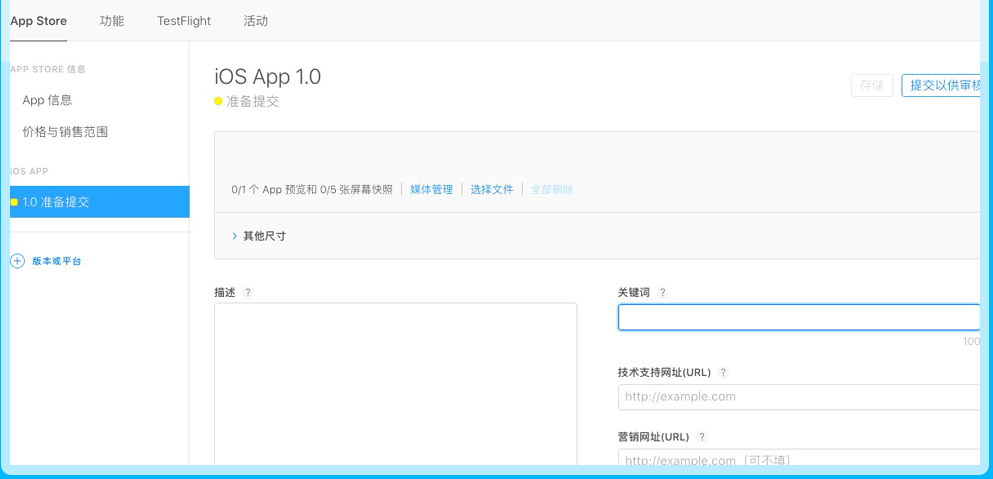Click the 技术支持网址(URL) input field
This screenshot has height=479, width=993.
(x=798, y=397)
